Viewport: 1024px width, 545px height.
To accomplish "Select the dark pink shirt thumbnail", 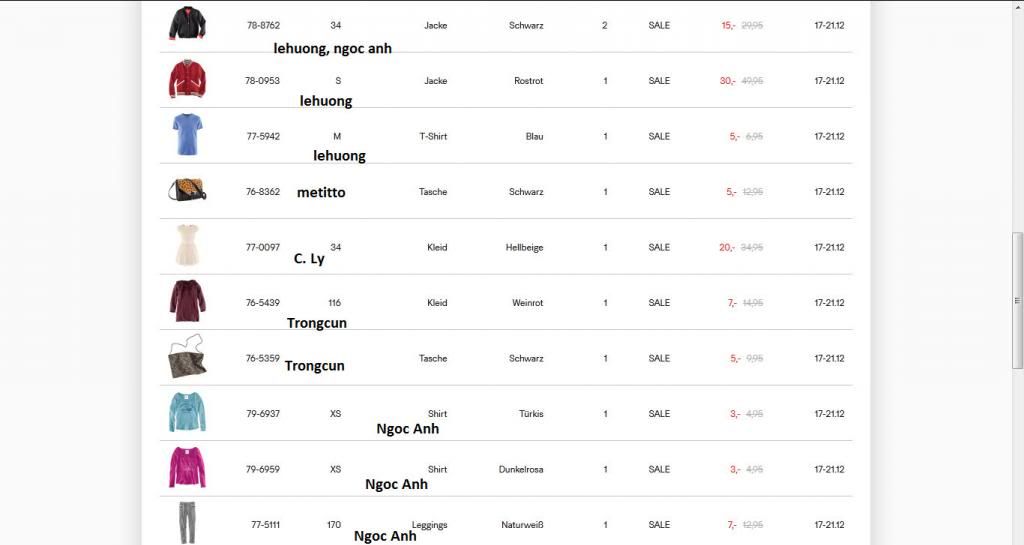I will 187,468.
